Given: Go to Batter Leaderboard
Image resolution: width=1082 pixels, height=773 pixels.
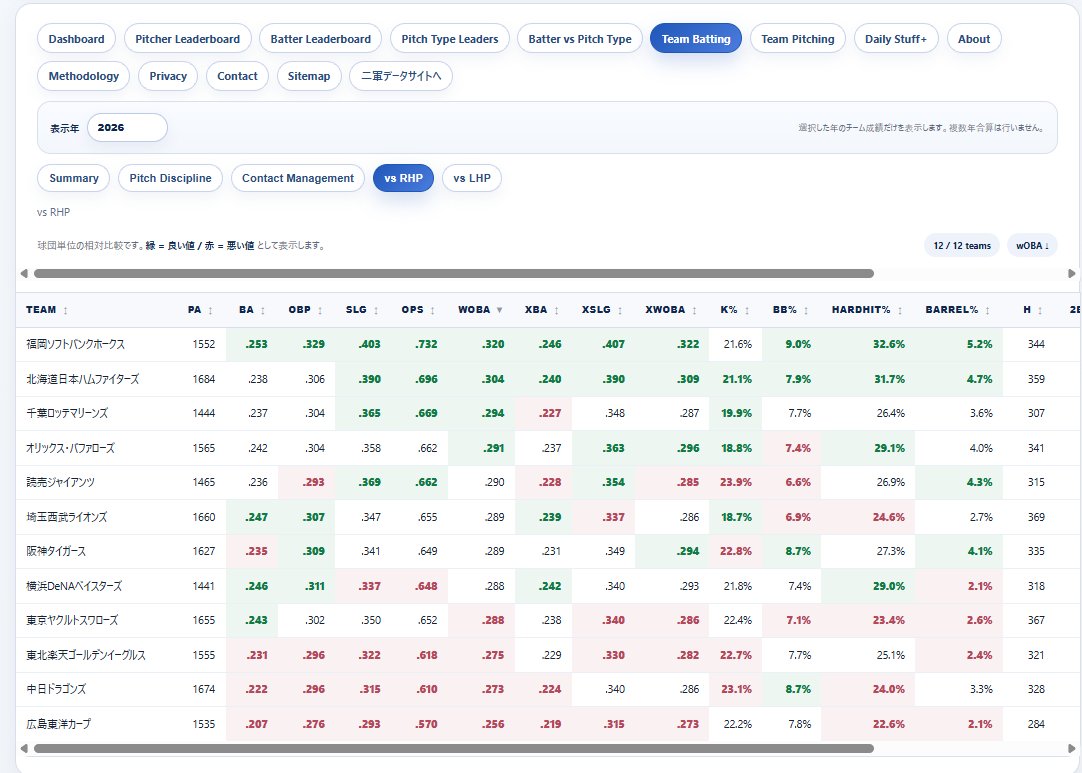Looking at the screenshot, I should [321, 39].
